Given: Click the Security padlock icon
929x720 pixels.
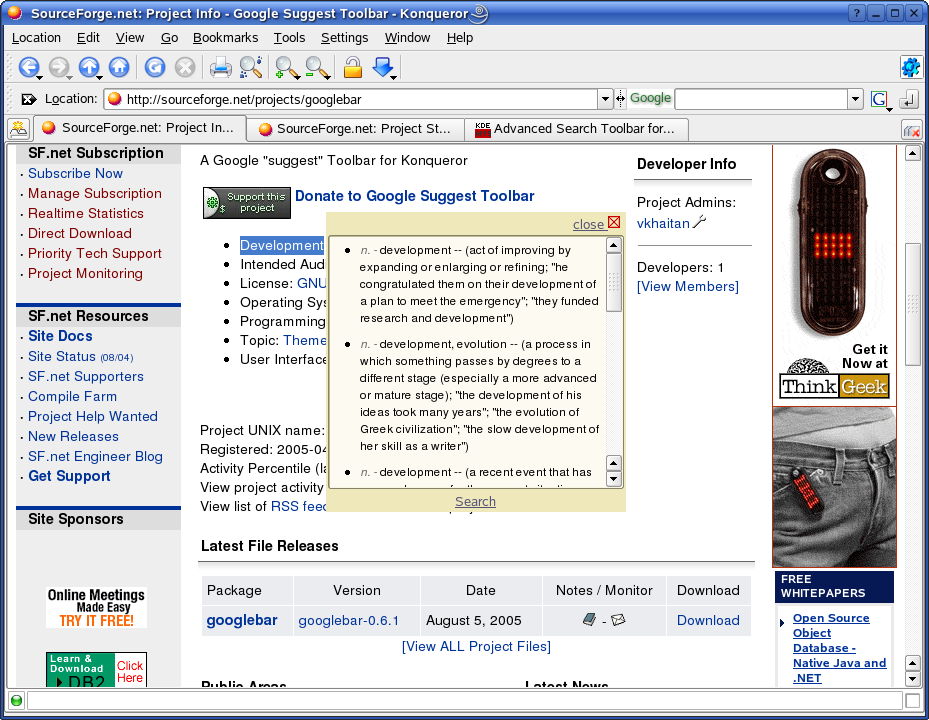Looking at the screenshot, I should [353, 67].
